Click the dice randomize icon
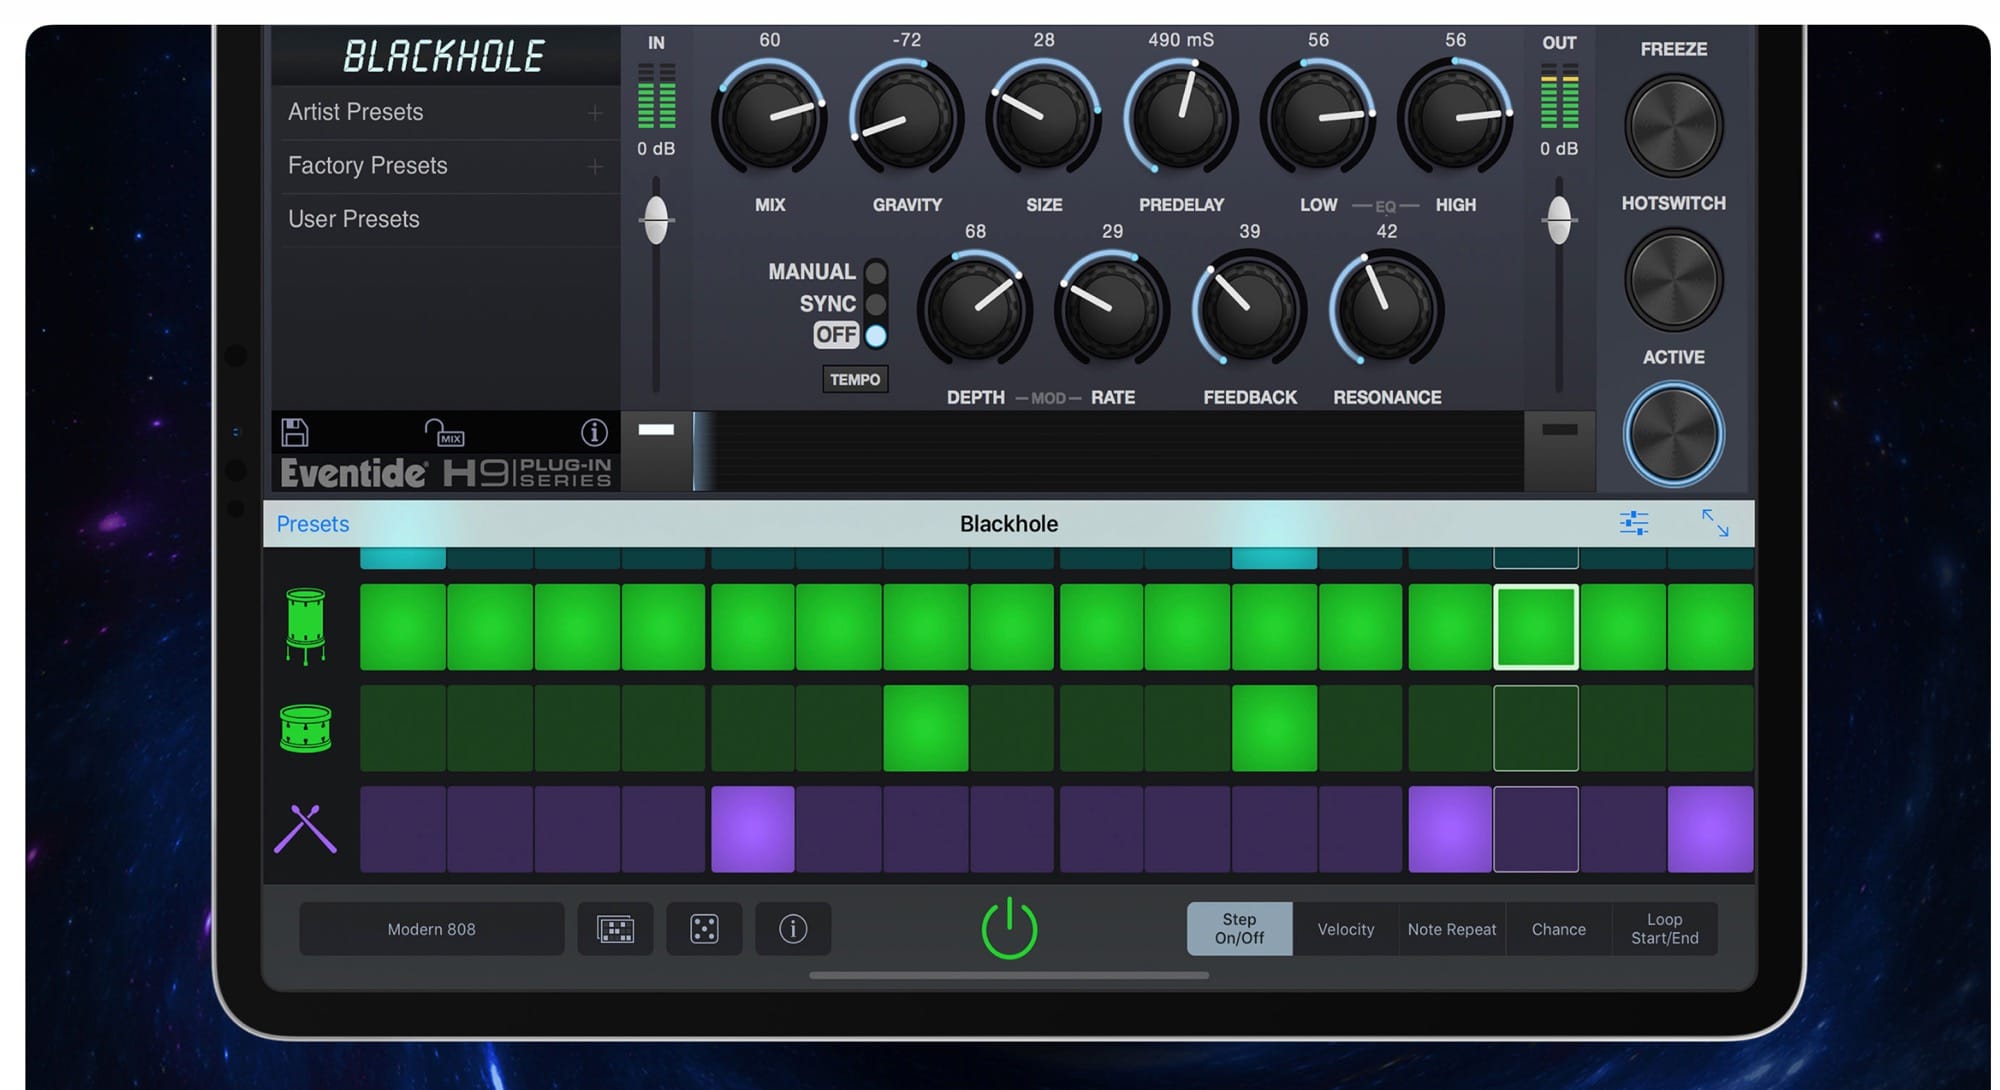The image size is (2000, 1090). 704,929
